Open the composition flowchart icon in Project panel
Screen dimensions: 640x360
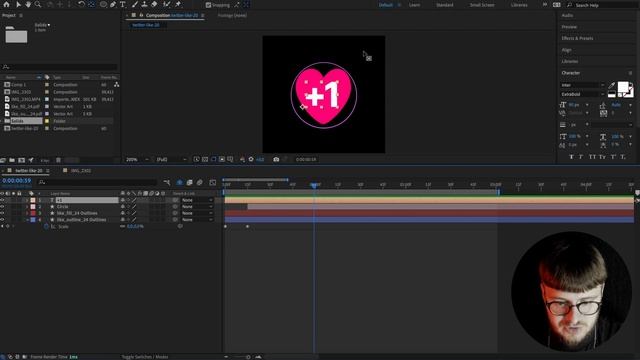(117, 84)
